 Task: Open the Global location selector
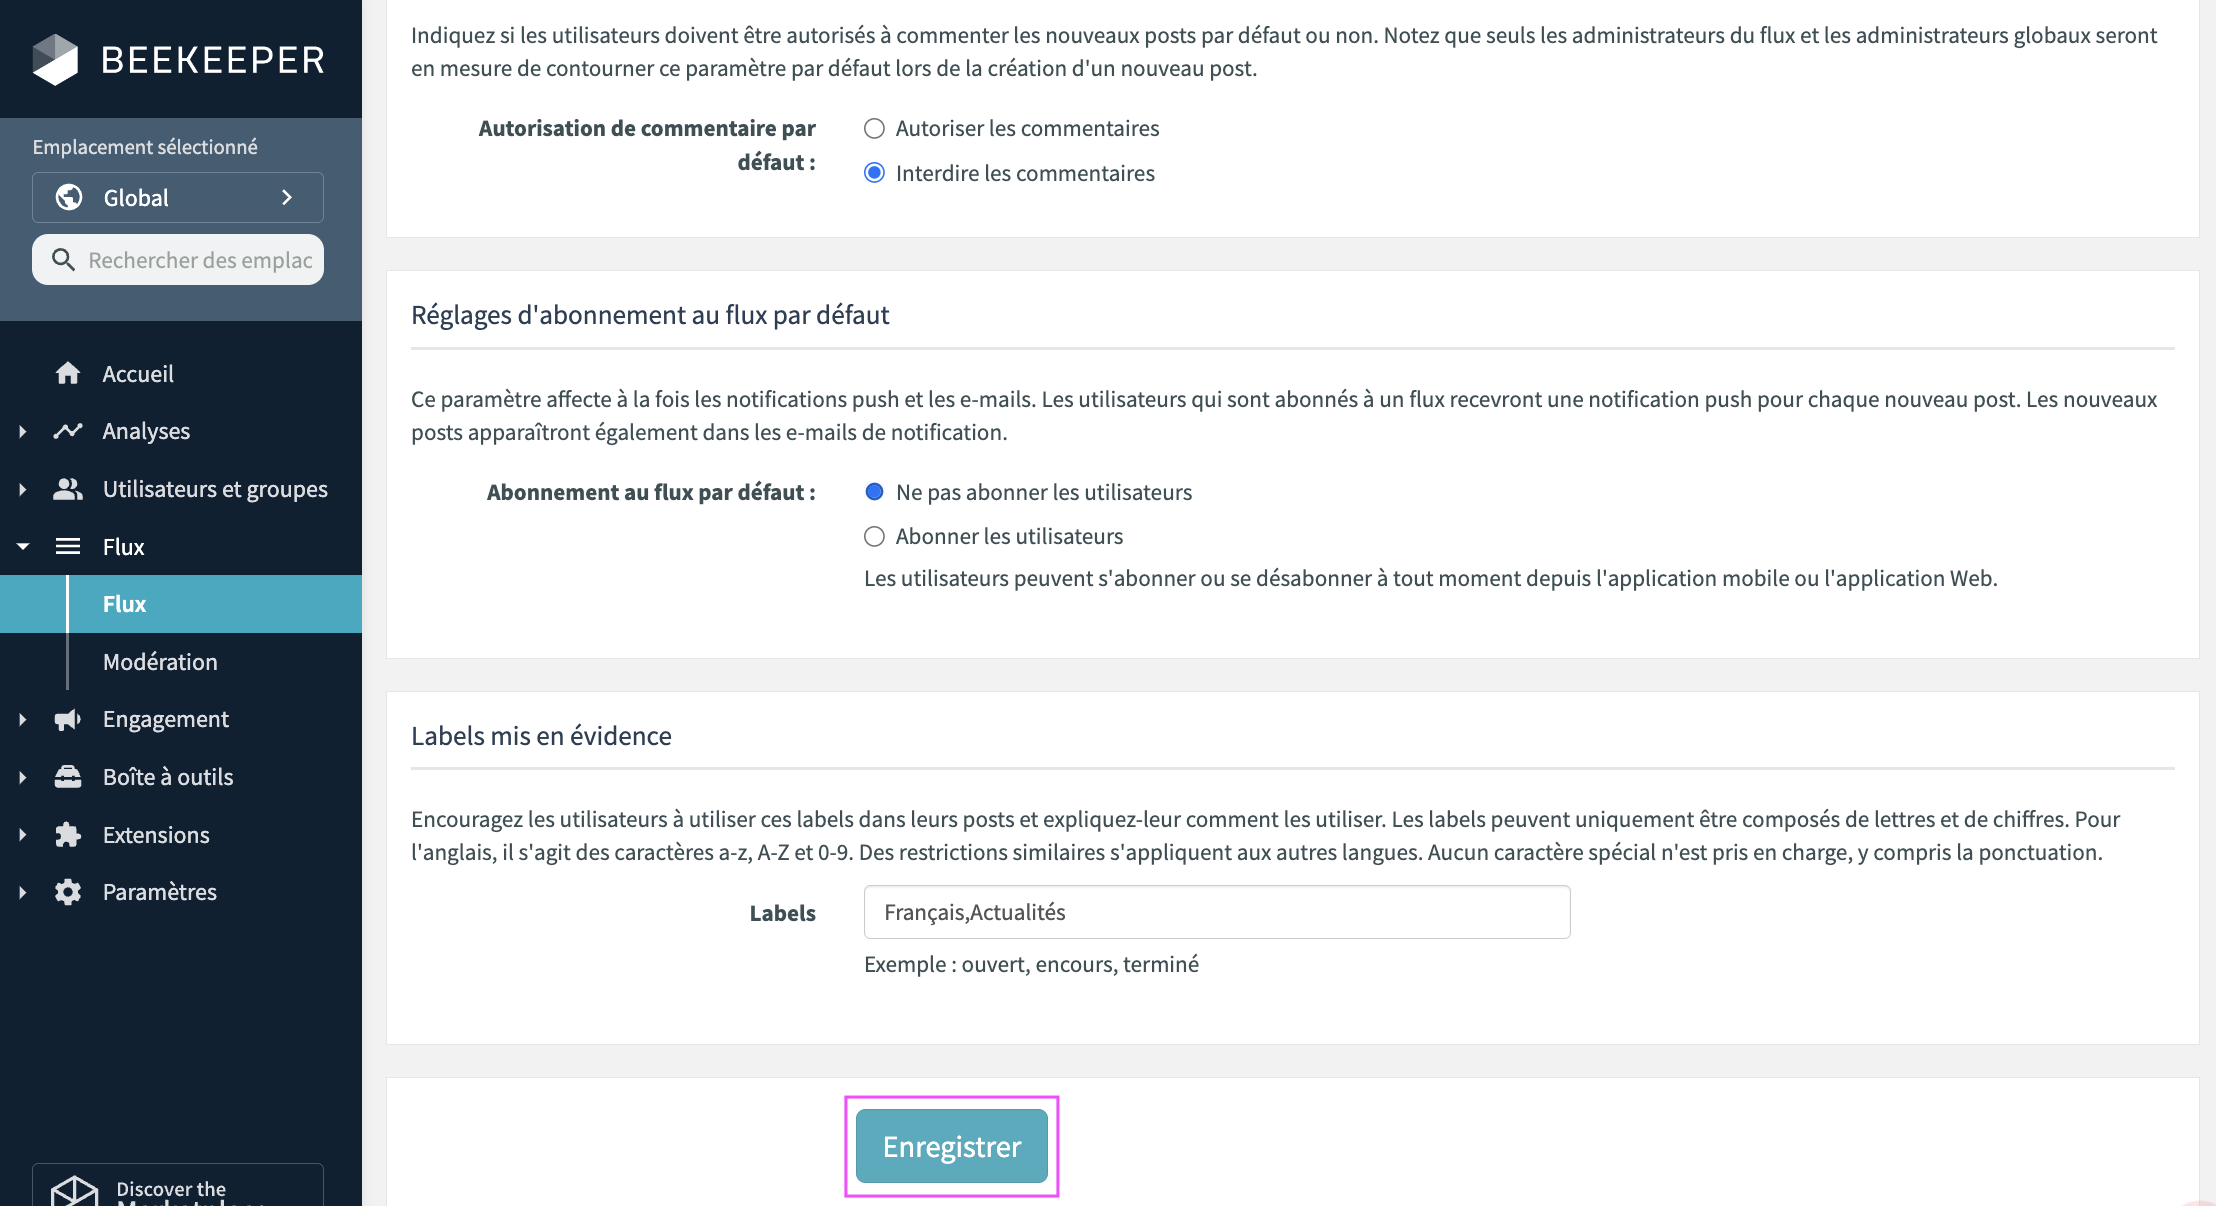[x=178, y=197]
